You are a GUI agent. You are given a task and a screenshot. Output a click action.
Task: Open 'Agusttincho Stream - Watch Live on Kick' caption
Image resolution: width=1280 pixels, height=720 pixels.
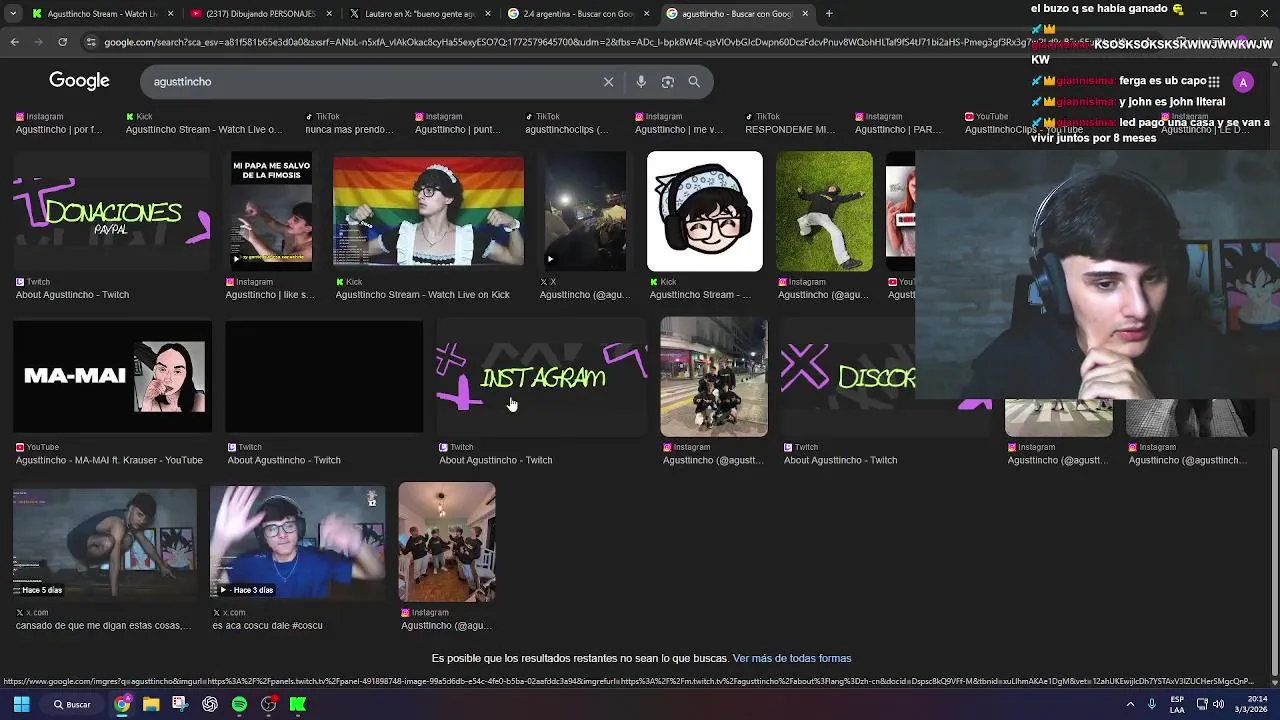pyautogui.click(x=422, y=295)
